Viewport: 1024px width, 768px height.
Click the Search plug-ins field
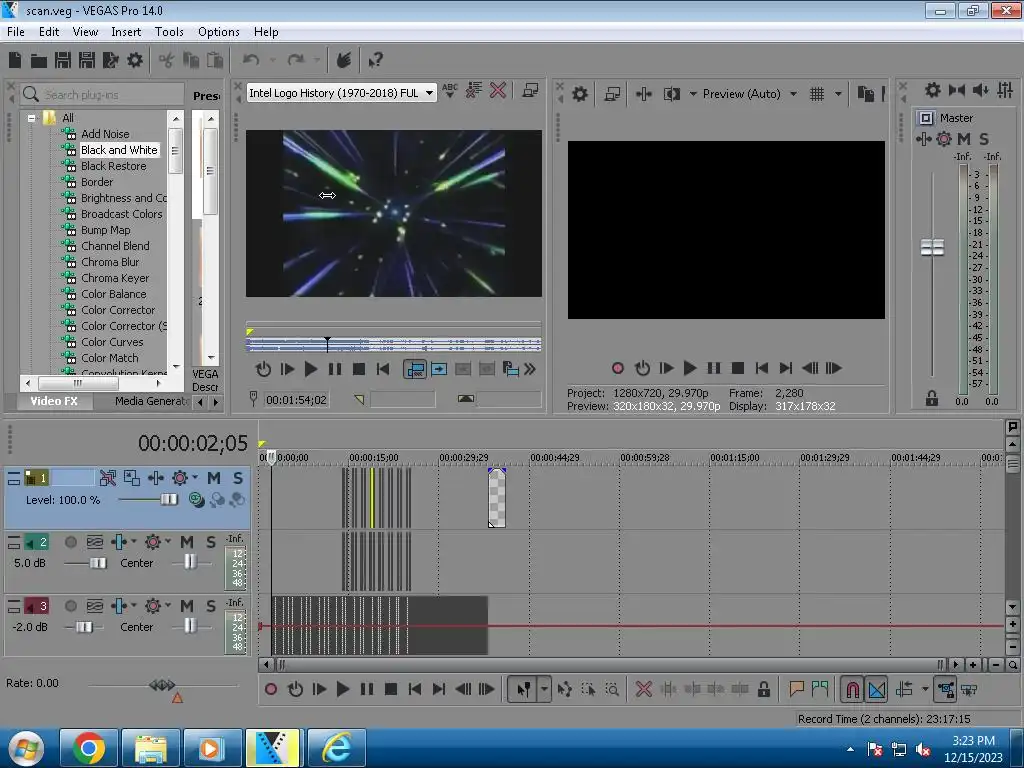(102, 95)
